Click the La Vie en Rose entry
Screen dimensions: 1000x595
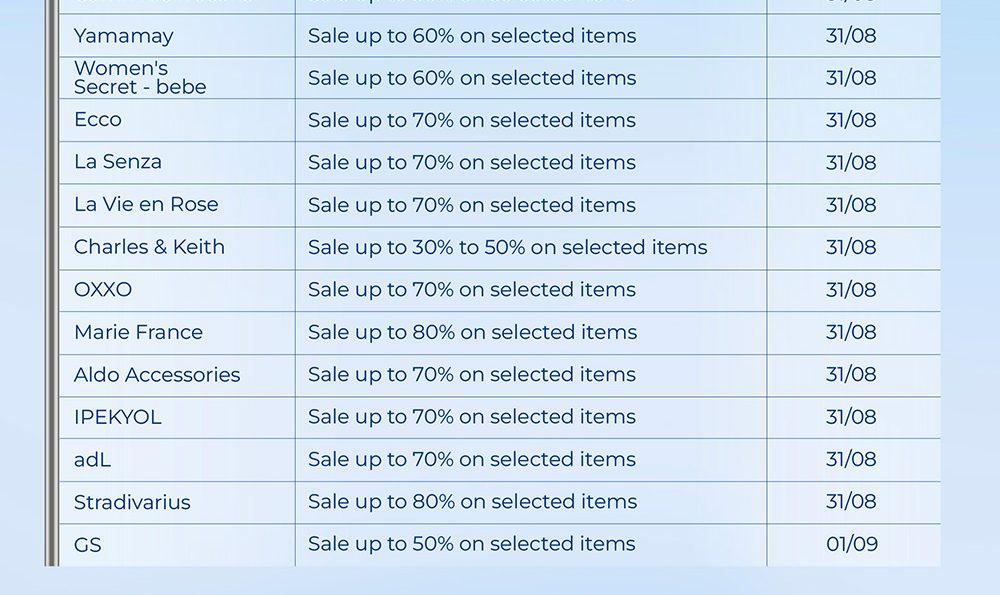coord(146,205)
